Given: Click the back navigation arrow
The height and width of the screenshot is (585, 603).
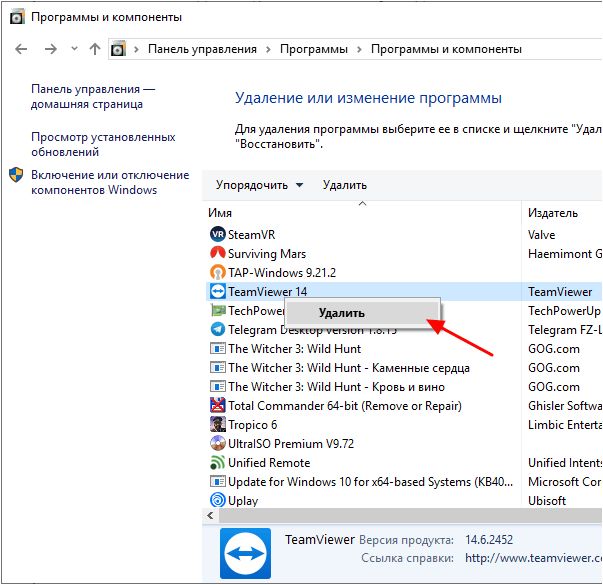Looking at the screenshot, I should [x=21, y=49].
